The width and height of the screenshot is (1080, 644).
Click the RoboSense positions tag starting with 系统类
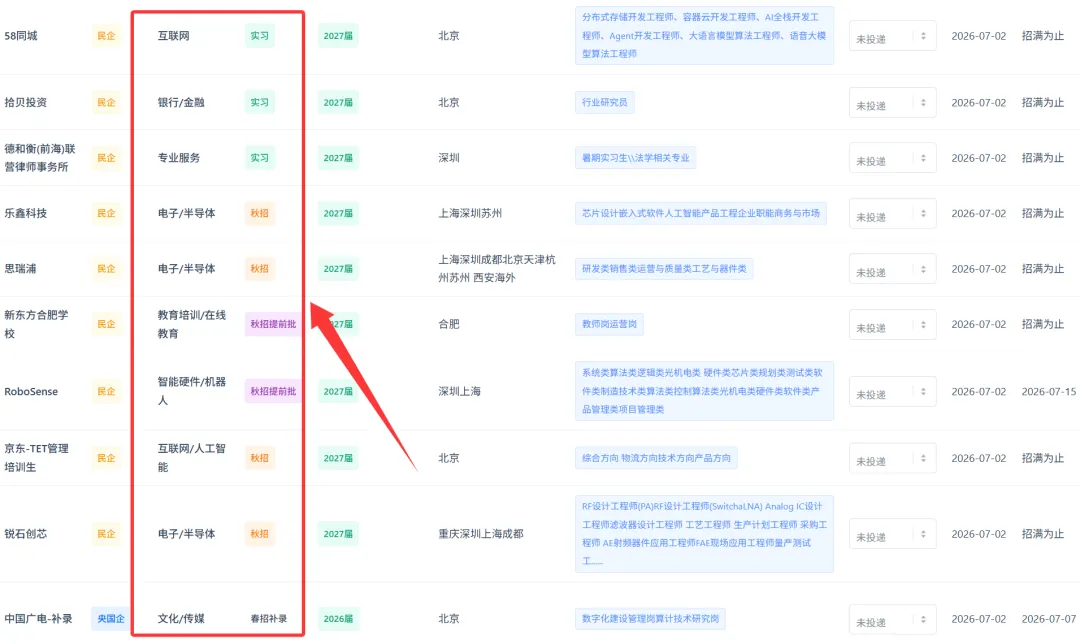(705, 391)
